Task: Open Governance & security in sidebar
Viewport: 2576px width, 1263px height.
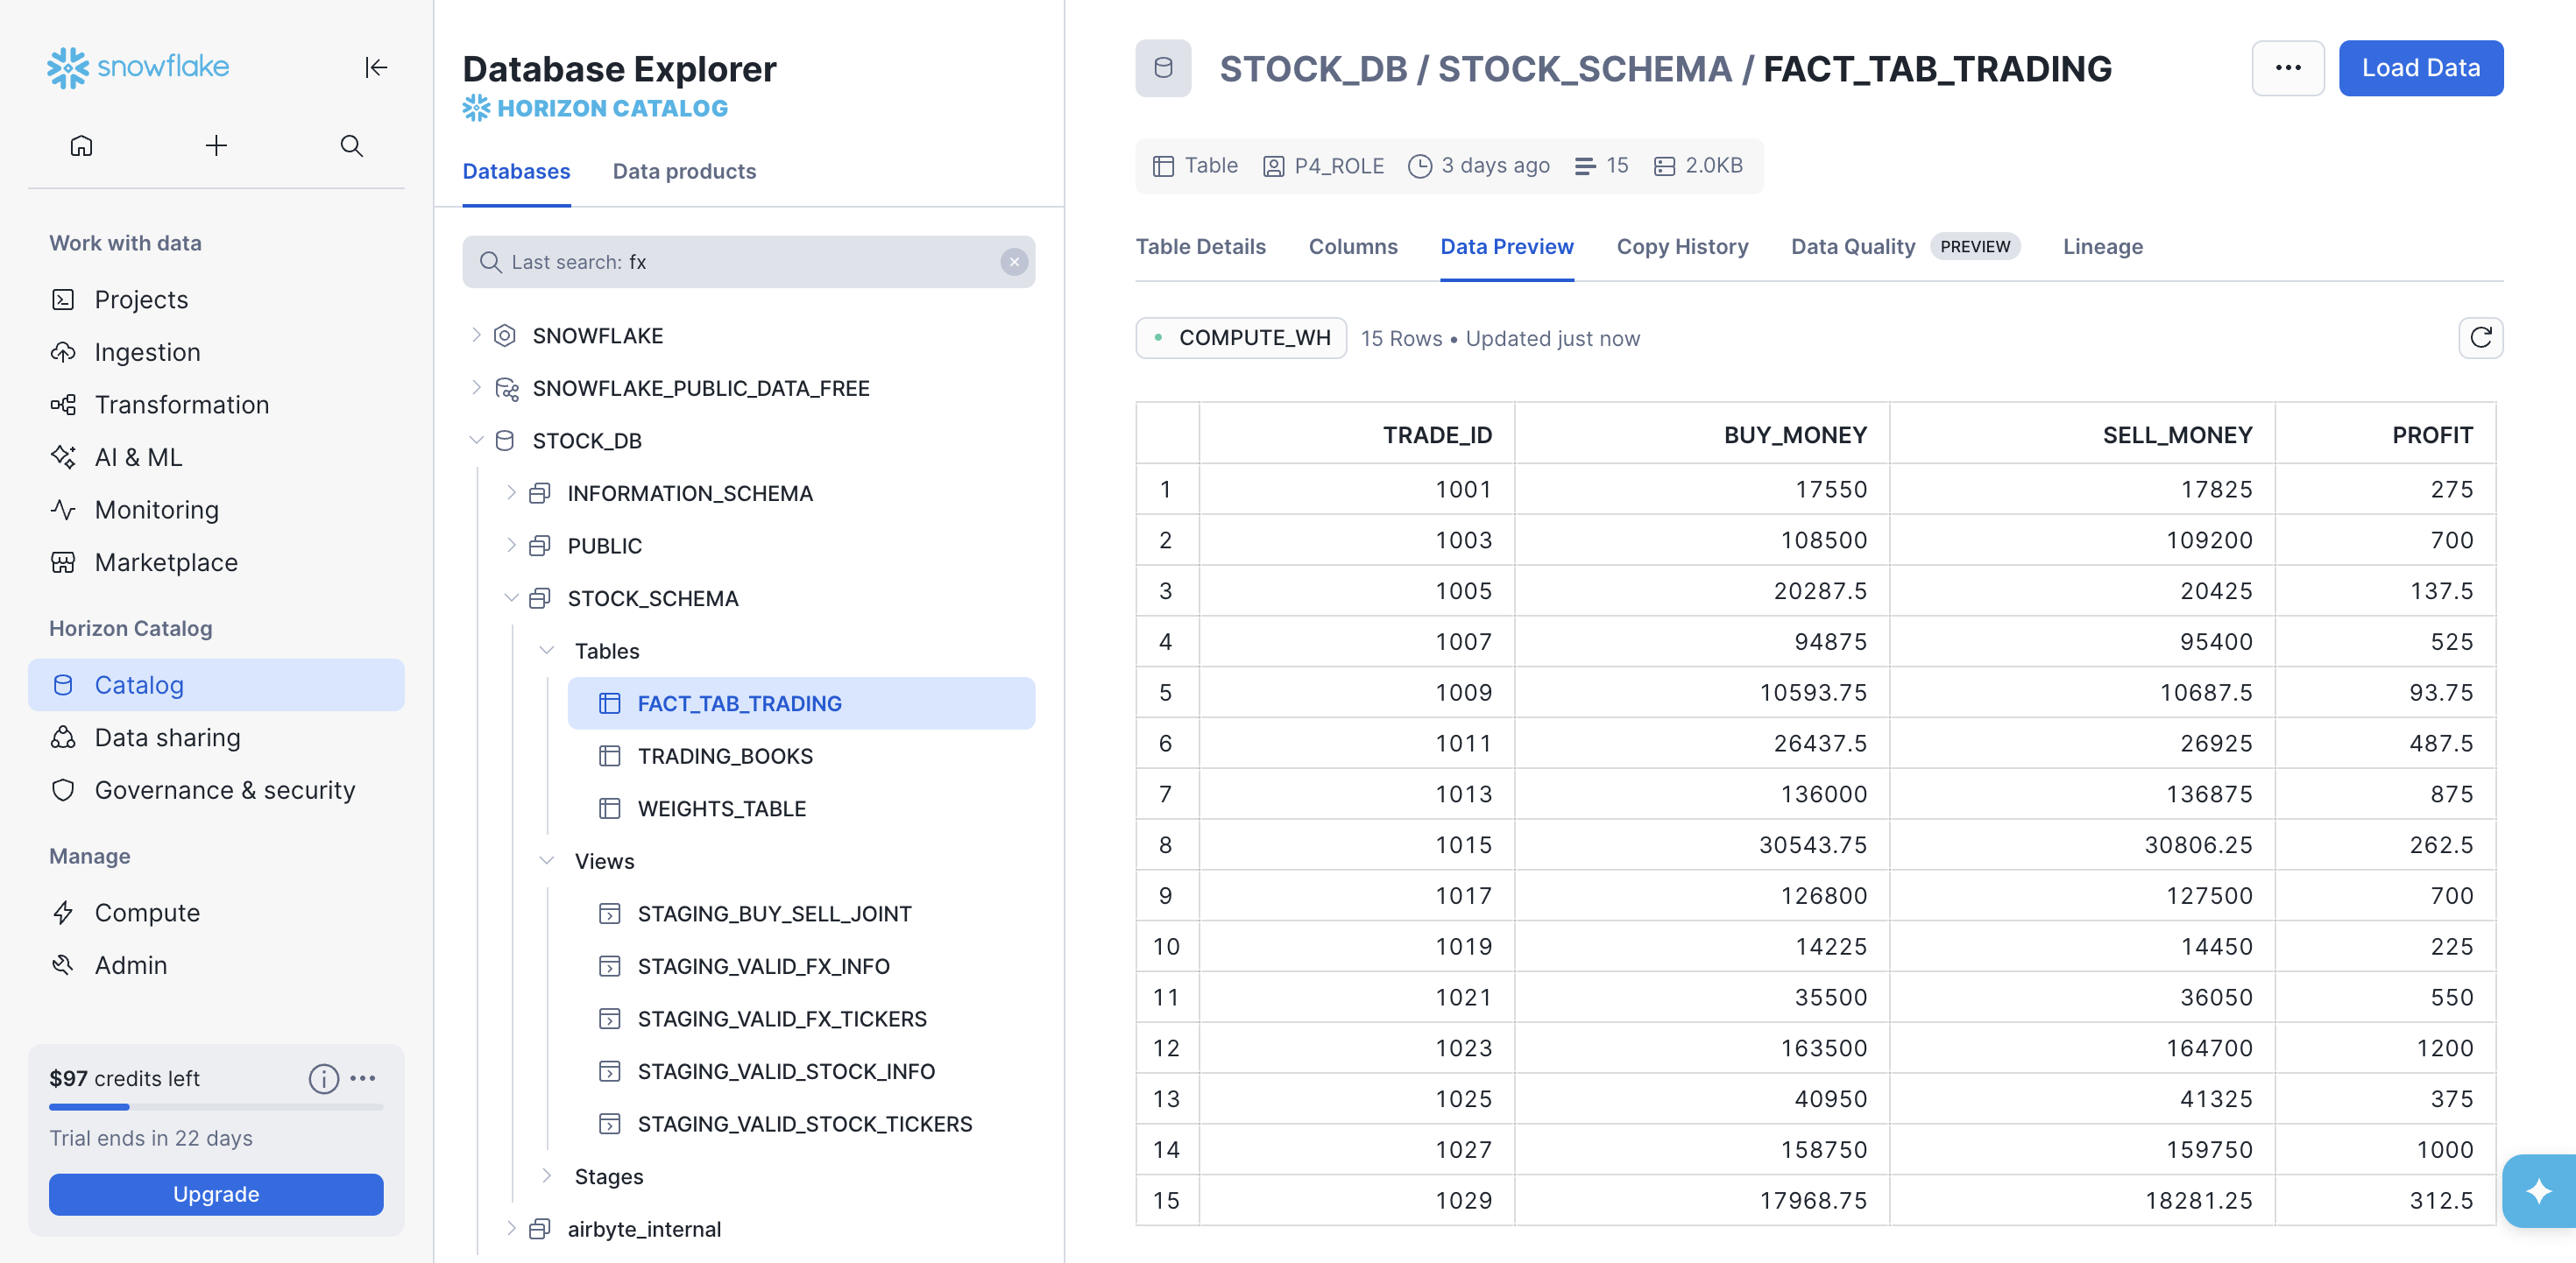Action: tap(216, 790)
